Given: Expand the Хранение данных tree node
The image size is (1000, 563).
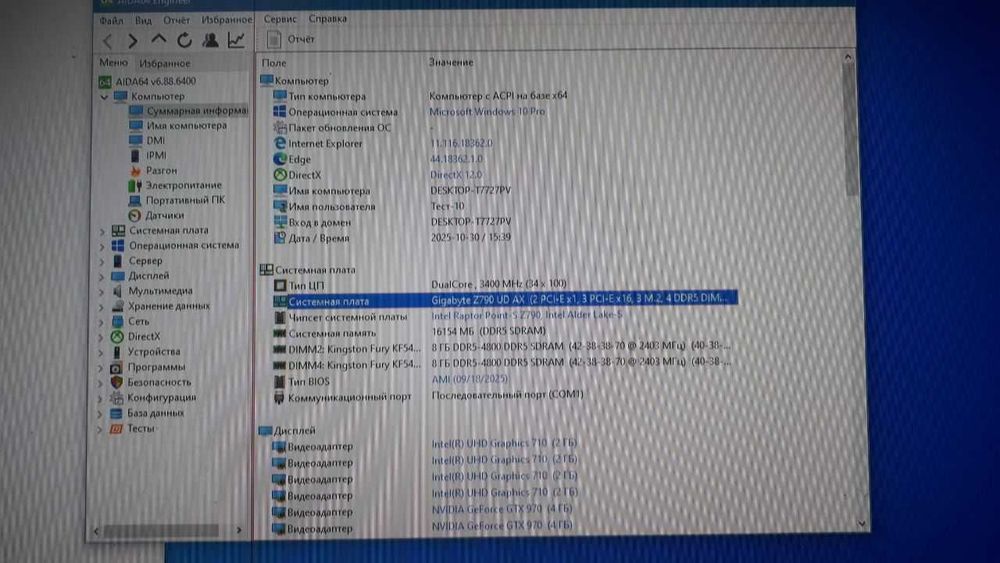Looking at the screenshot, I should (x=102, y=307).
